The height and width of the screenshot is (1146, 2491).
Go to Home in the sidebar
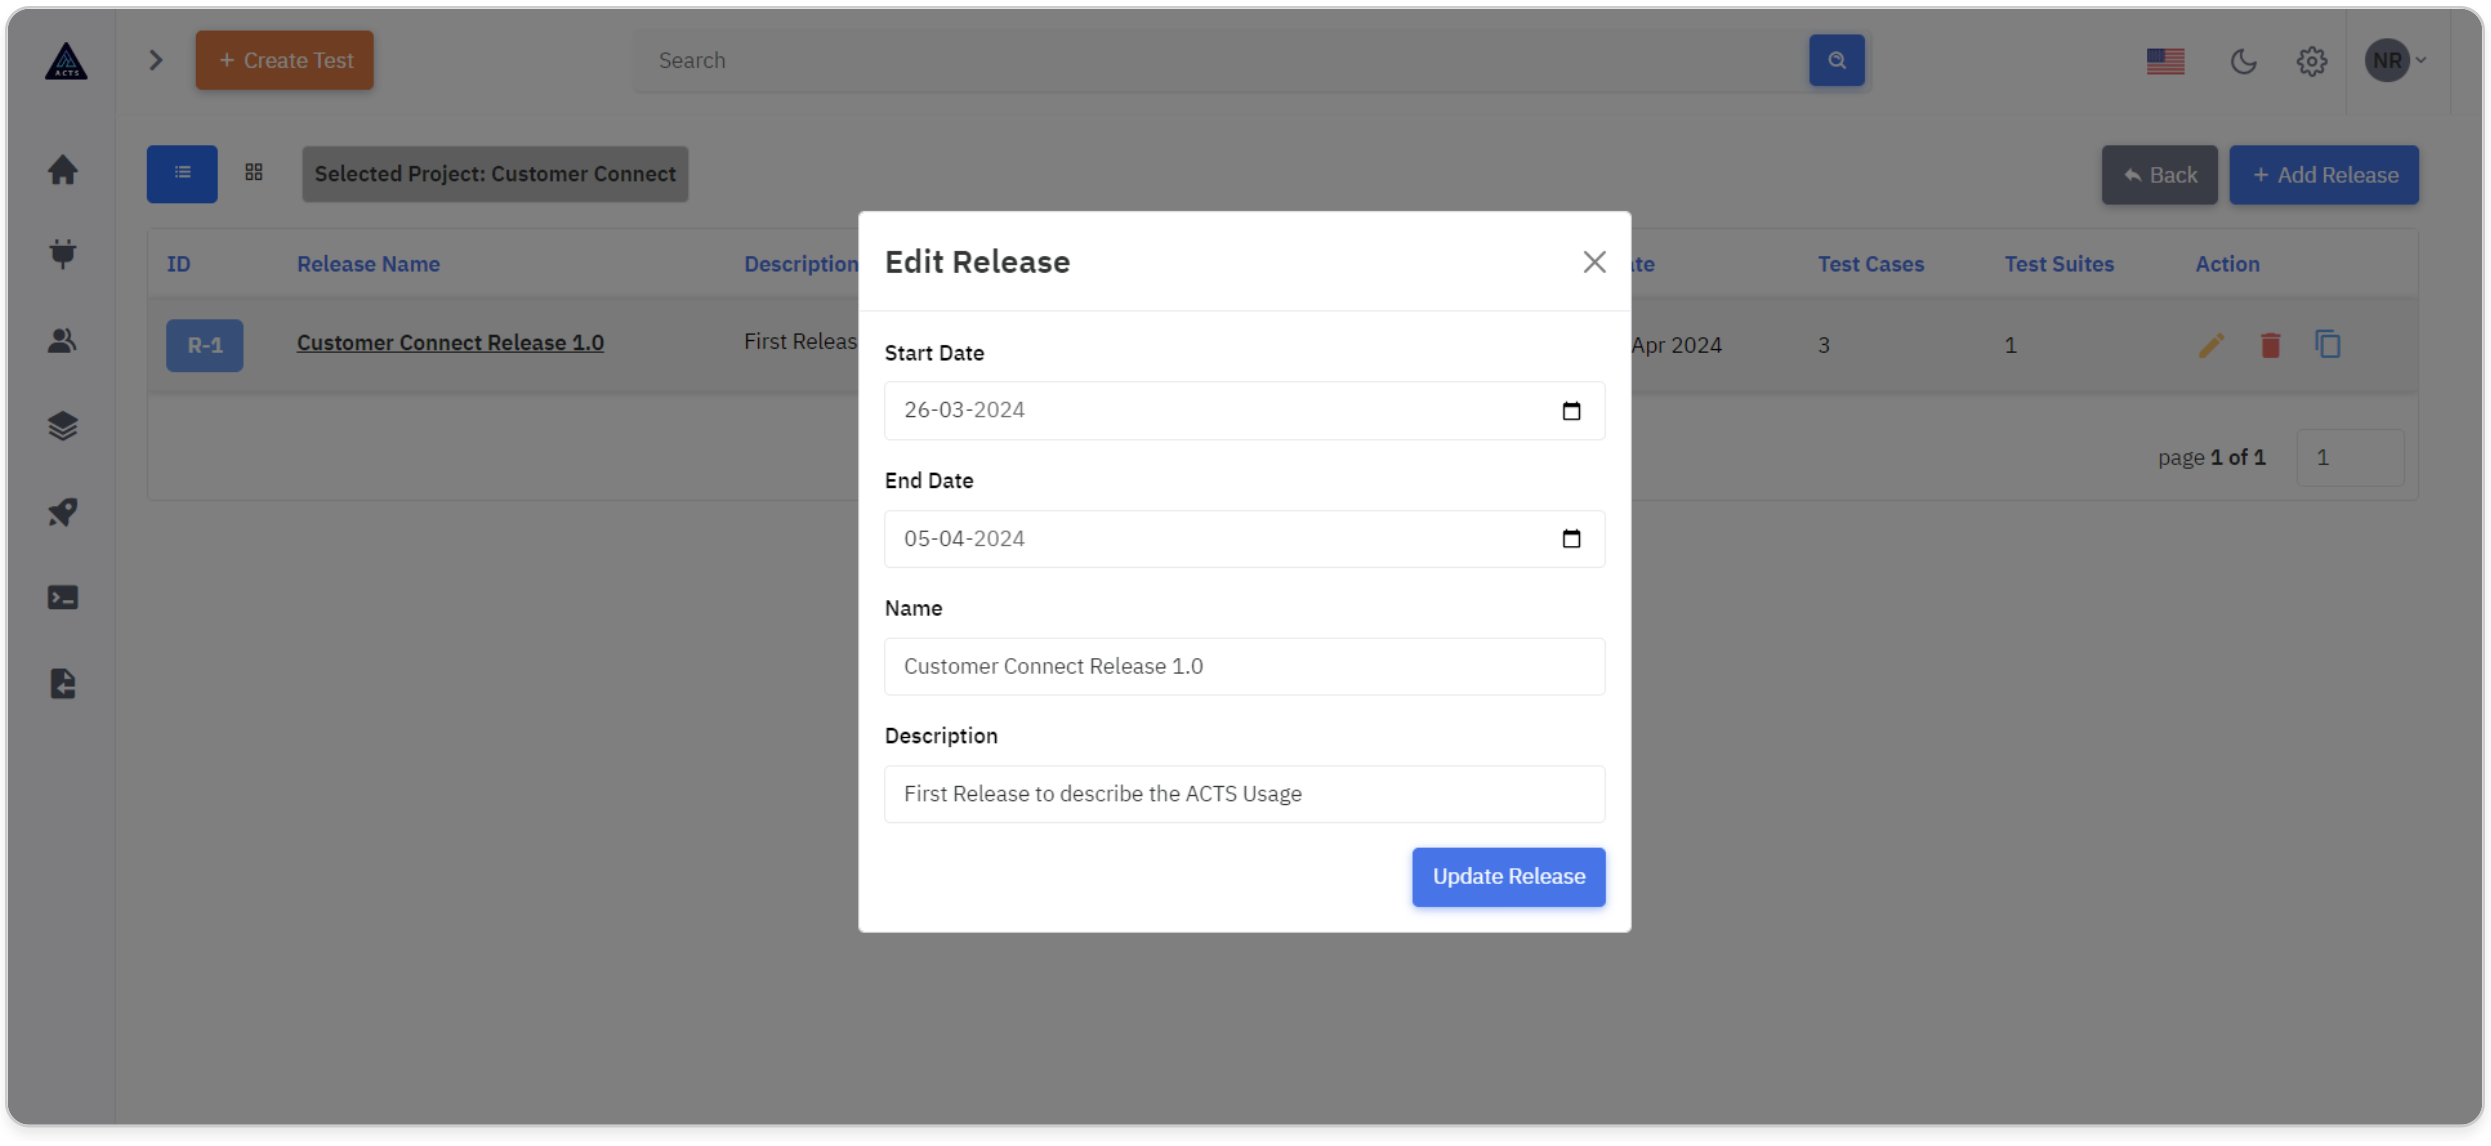coord(63,170)
